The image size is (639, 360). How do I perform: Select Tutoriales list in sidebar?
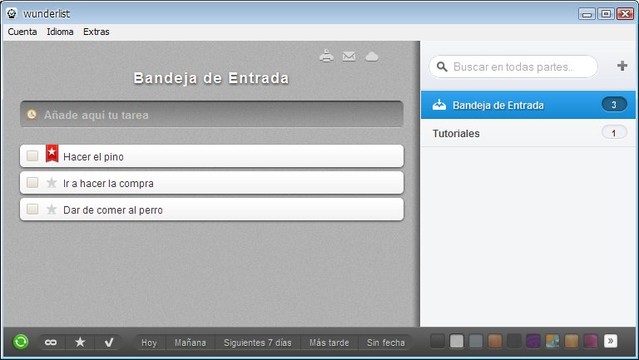click(x=528, y=133)
